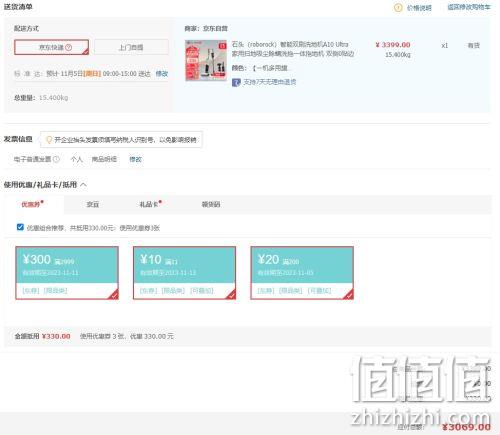Click help icon beside 电子普通发票
Image resolution: width=500 pixels, height=435 pixels.
coord(56,159)
